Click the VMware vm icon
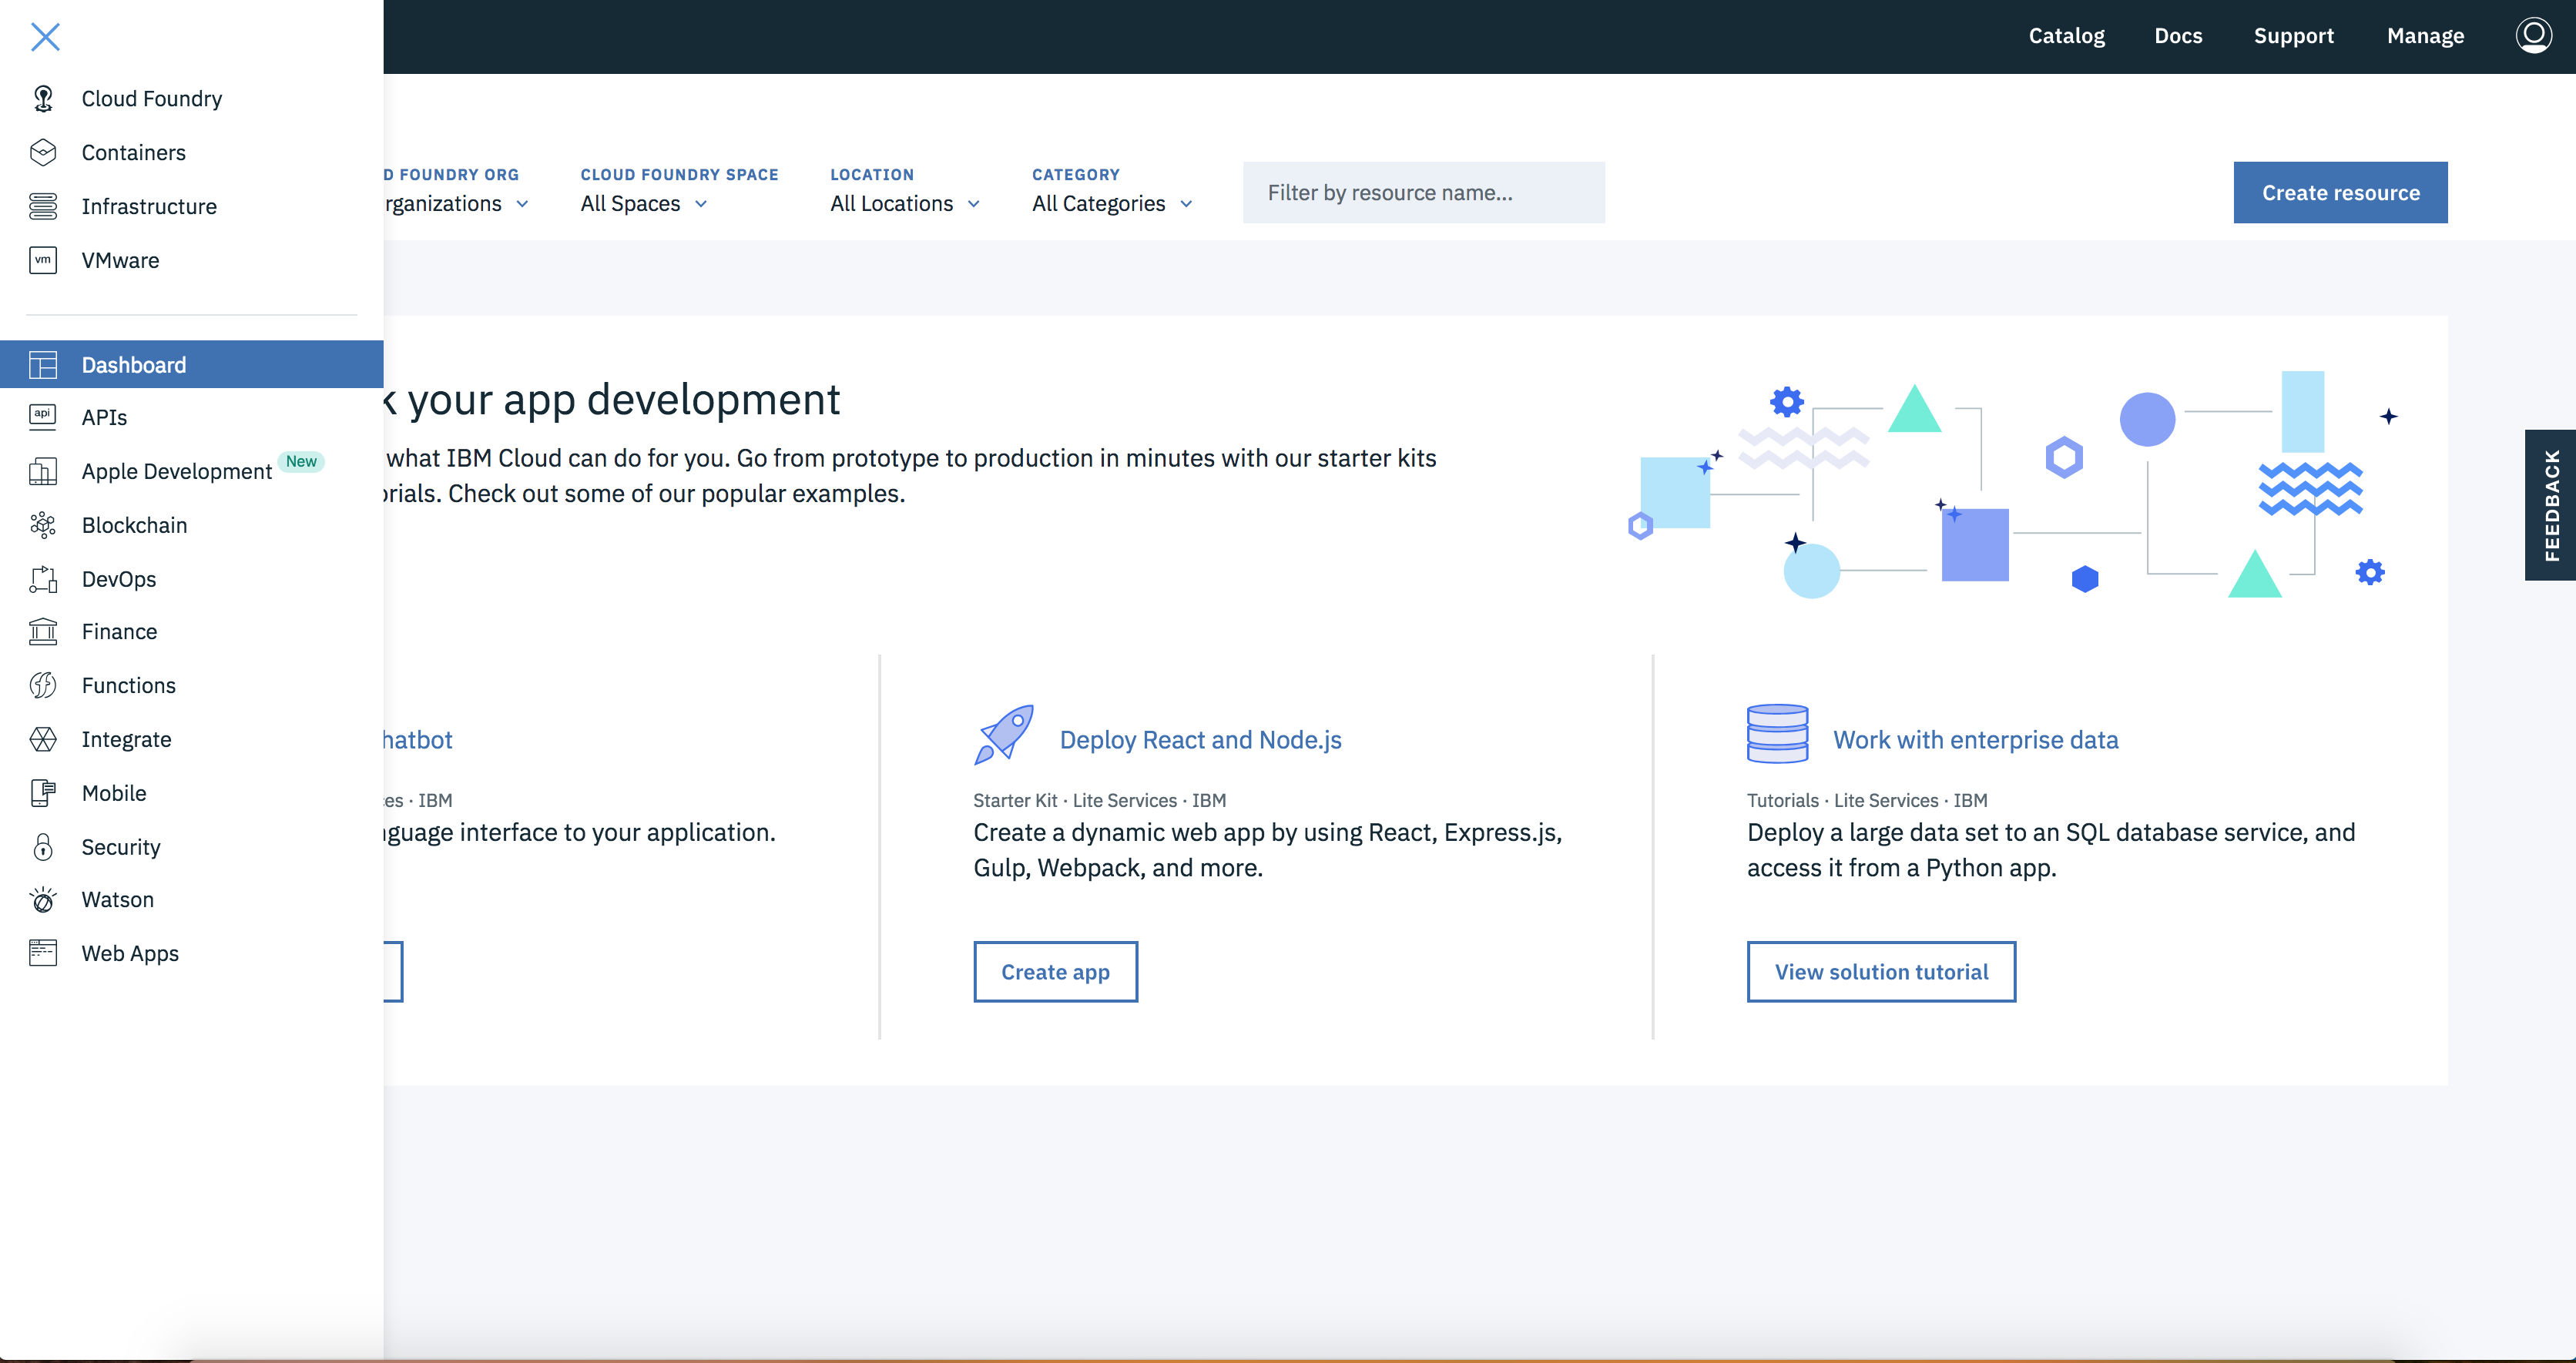 [43, 260]
